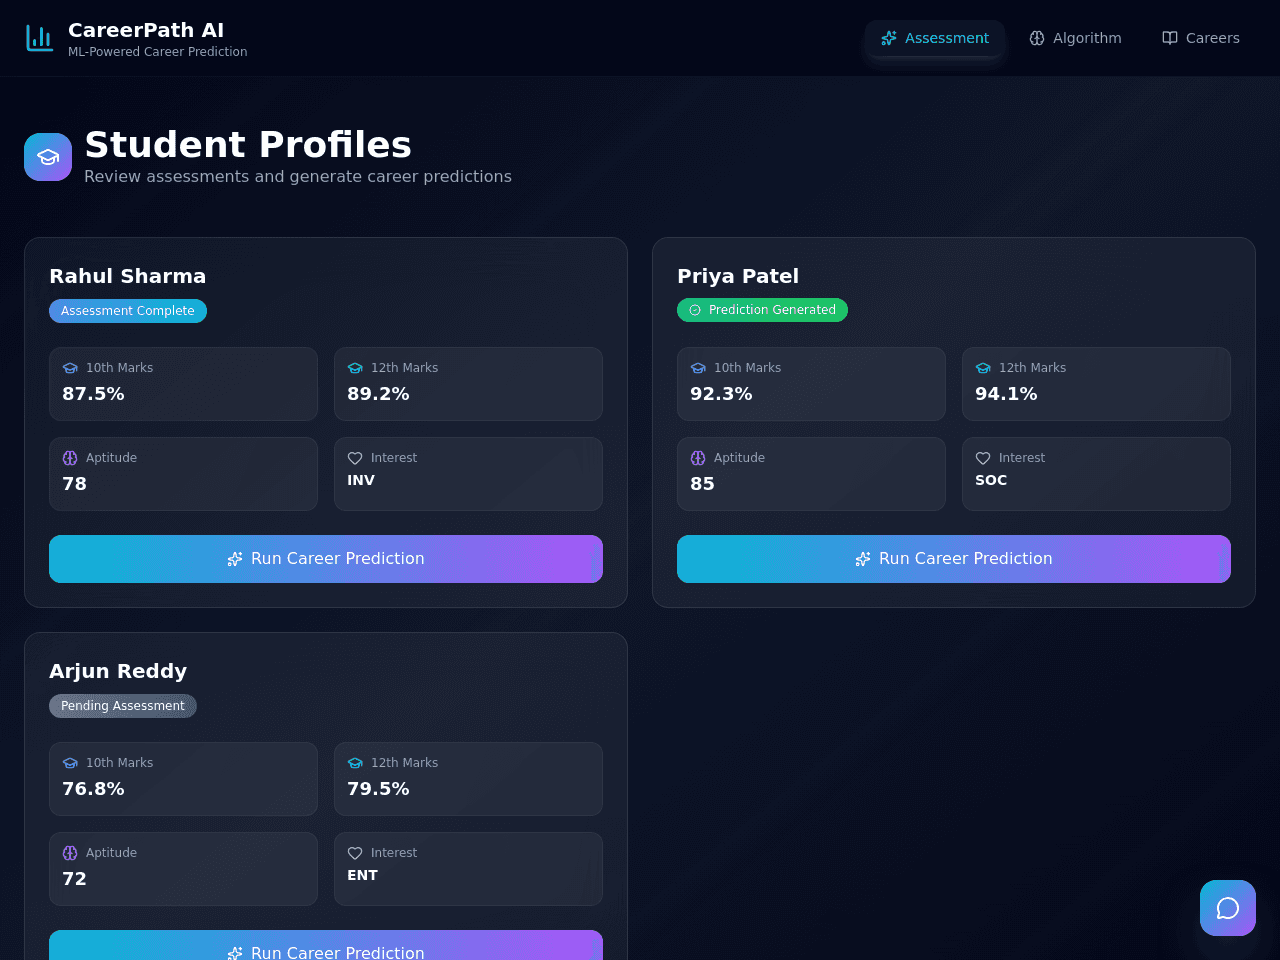Click the ENT interest code
1280x960 pixels.
pos(363,875)
